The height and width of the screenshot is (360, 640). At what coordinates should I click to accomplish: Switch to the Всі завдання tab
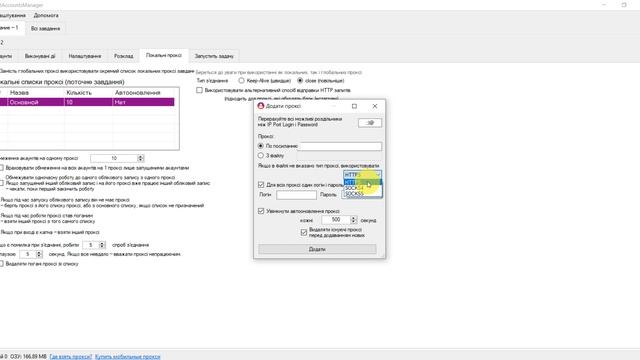pyautogui.click(x=45, y=29)
